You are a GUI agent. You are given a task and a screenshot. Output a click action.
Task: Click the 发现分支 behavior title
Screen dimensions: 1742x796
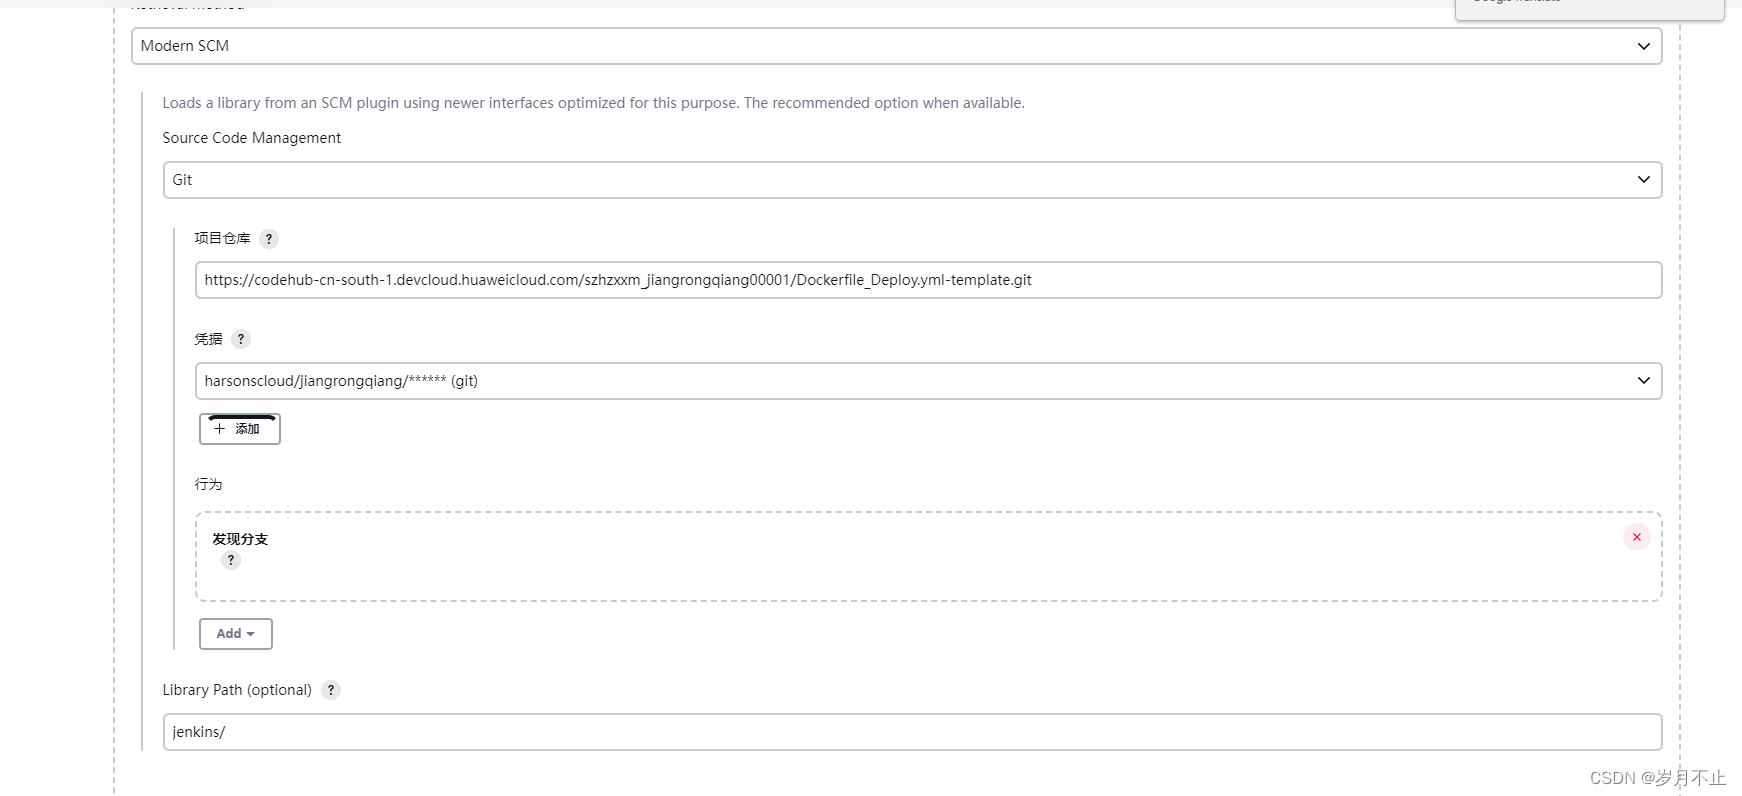240,539
